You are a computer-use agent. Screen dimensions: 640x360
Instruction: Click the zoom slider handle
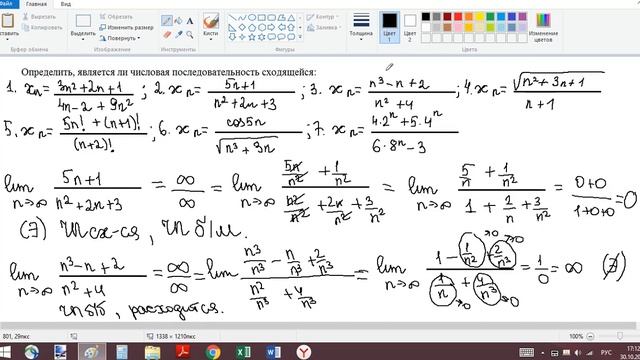620,336
